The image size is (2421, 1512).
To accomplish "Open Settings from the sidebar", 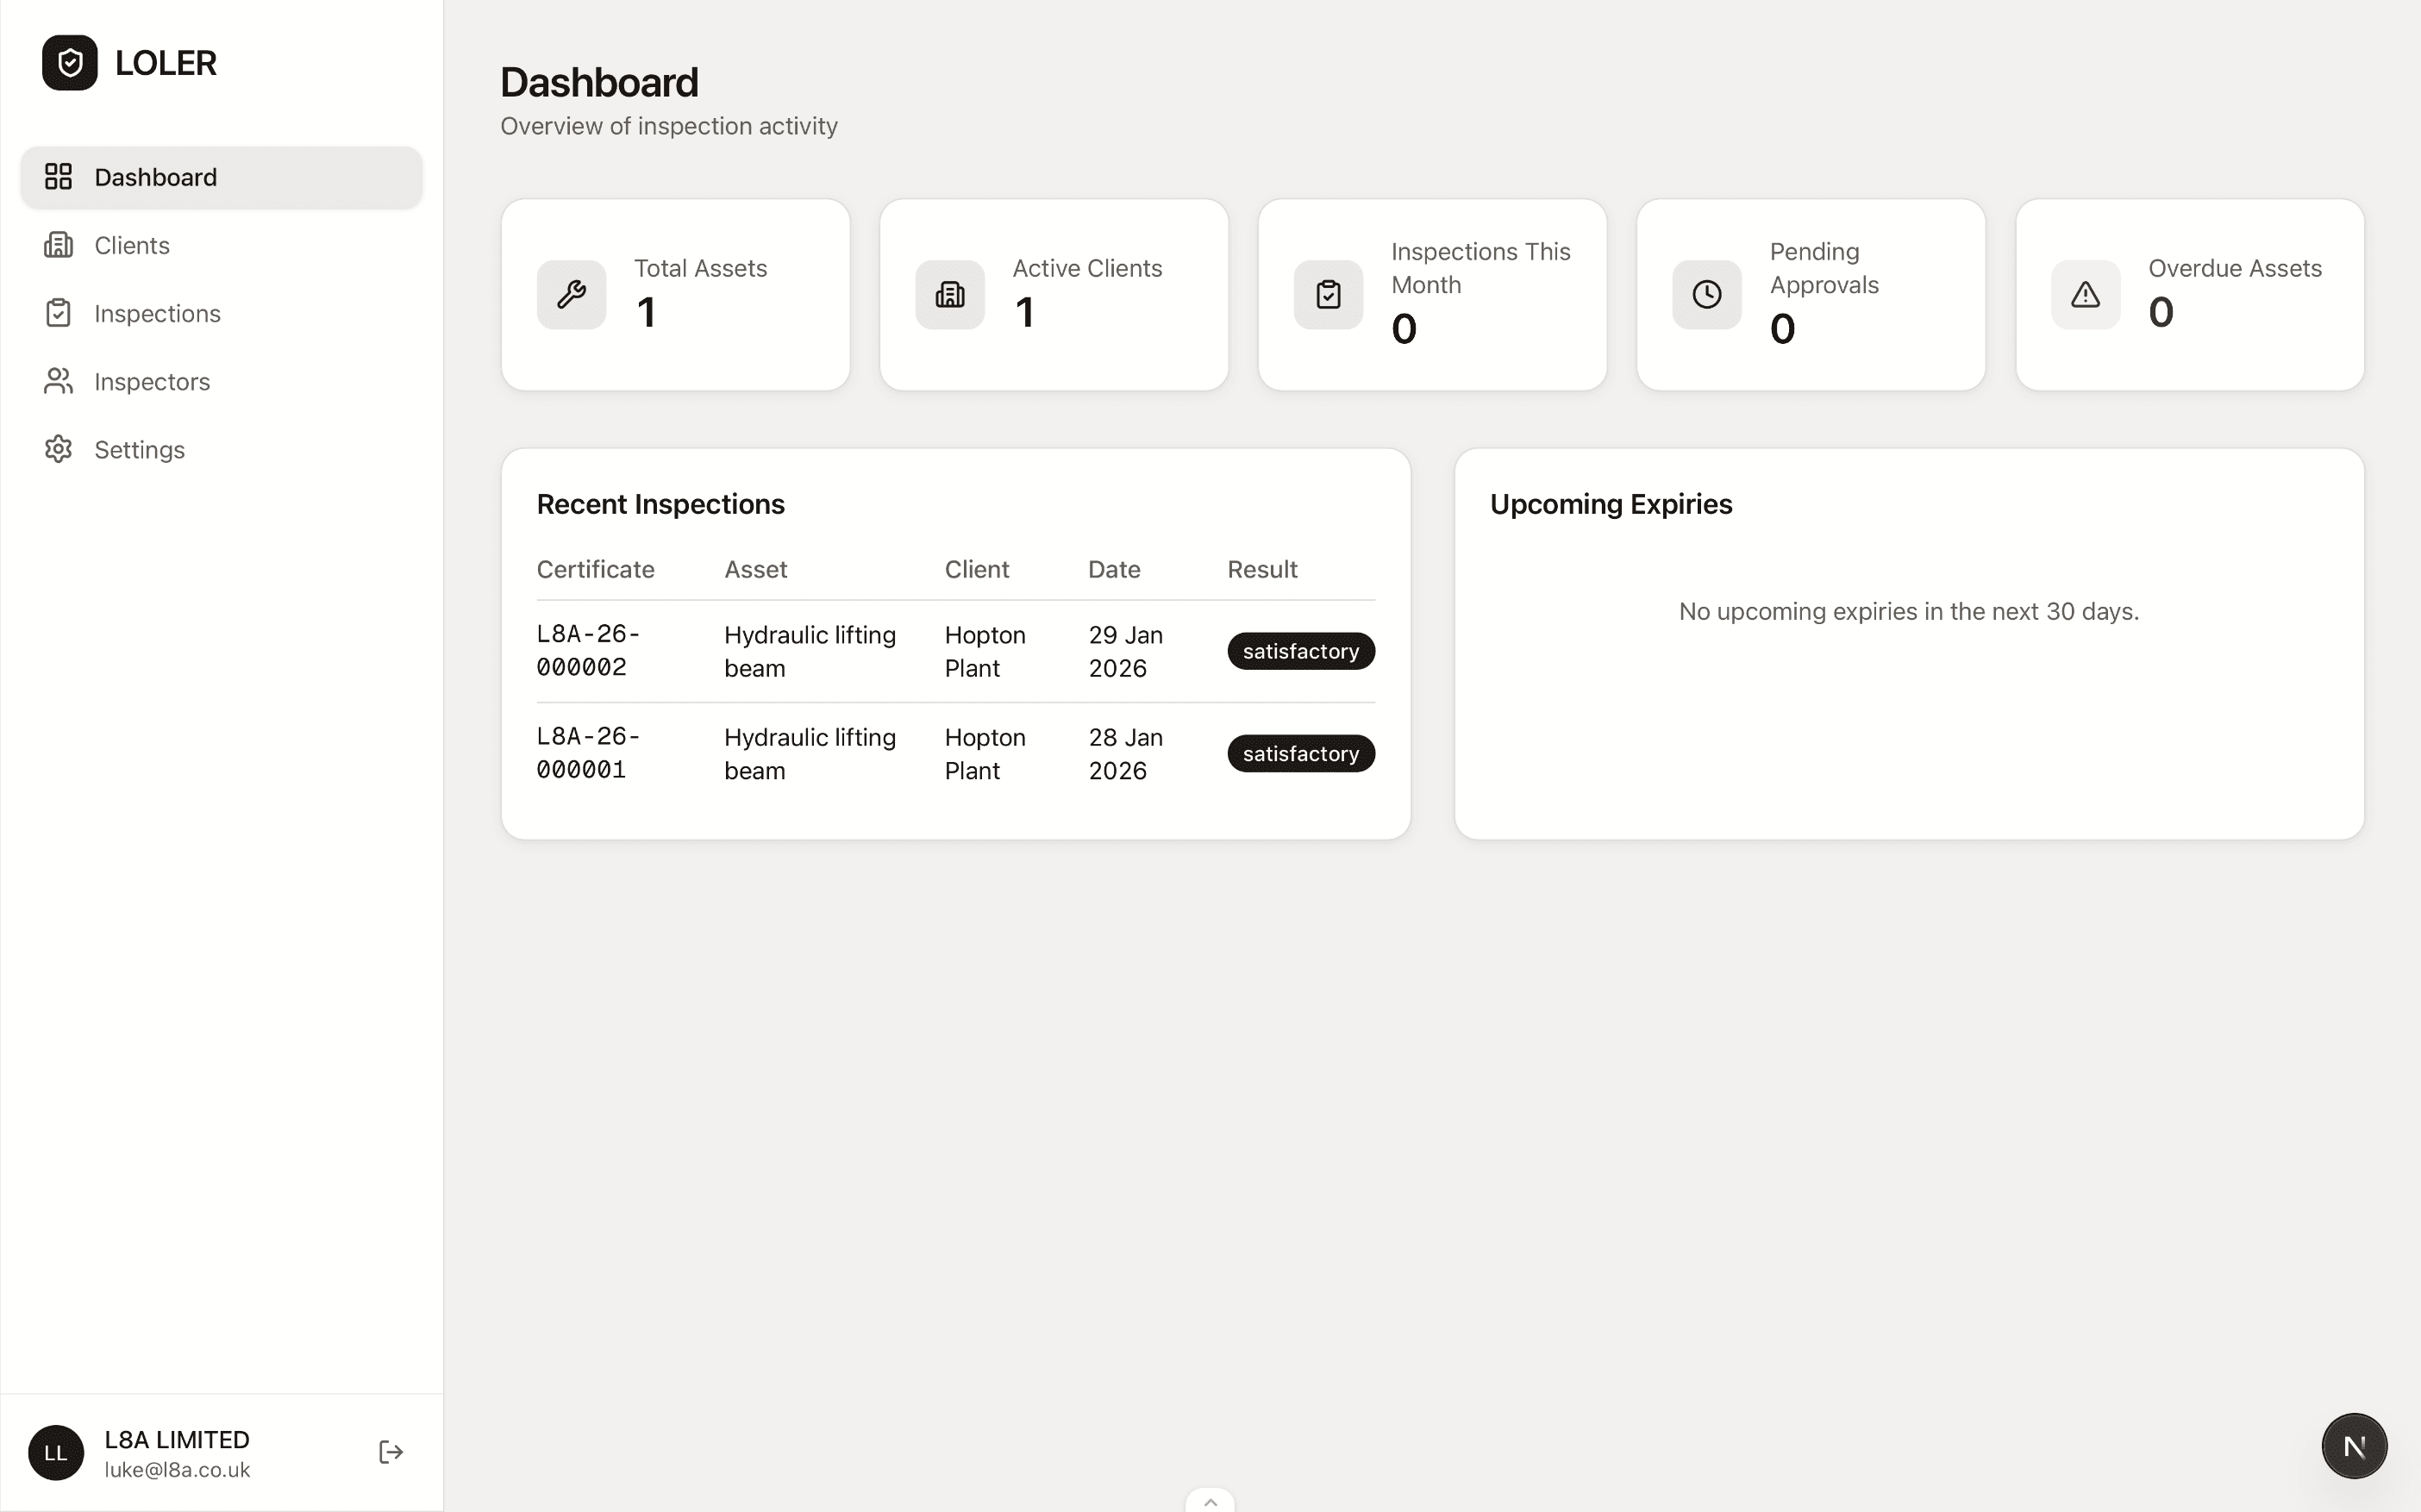I will pyautogui.click(x=139, y=450).
